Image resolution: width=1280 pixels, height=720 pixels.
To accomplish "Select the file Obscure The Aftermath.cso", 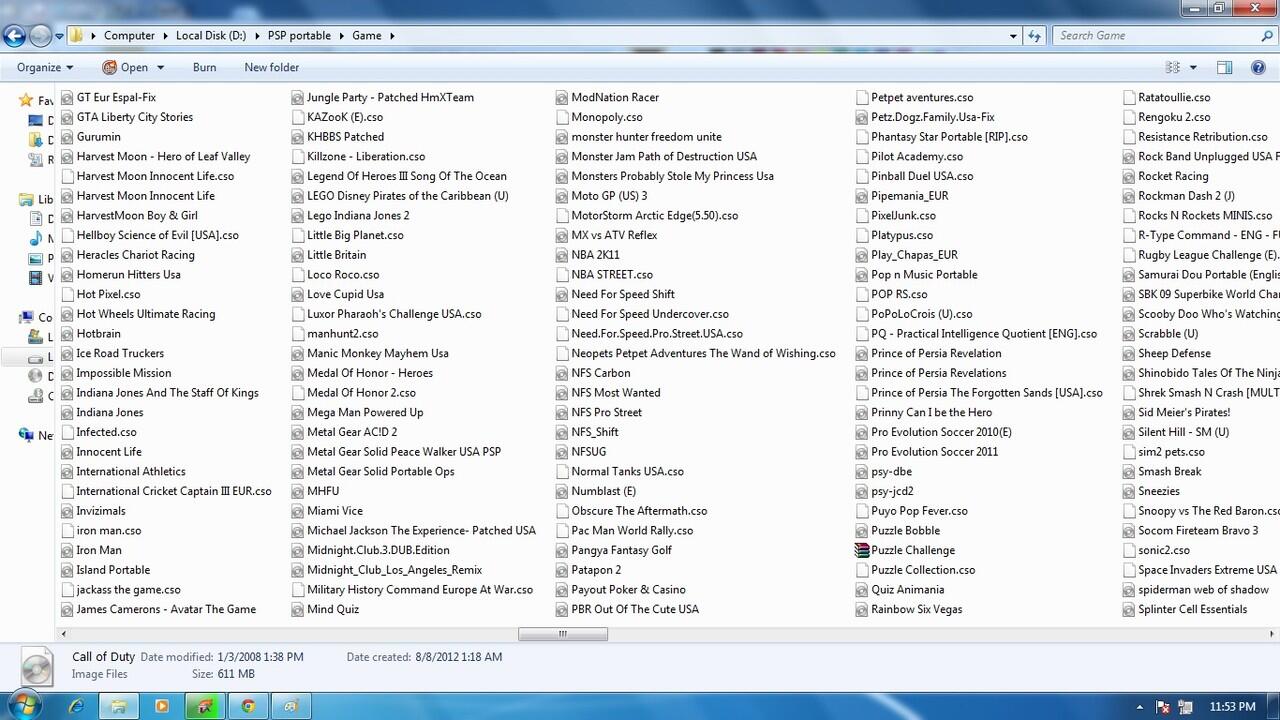I will [639, 511].
